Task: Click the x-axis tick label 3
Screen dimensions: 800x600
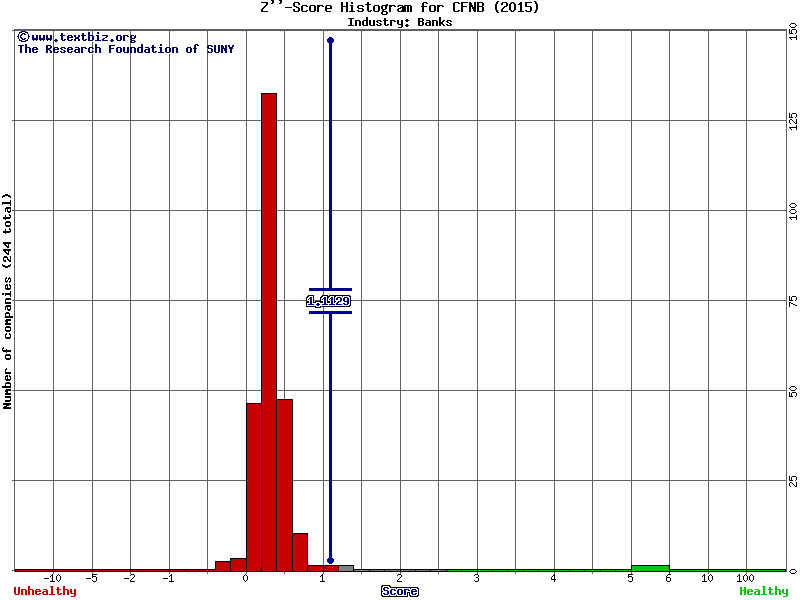Action: [x=477, y=578]
